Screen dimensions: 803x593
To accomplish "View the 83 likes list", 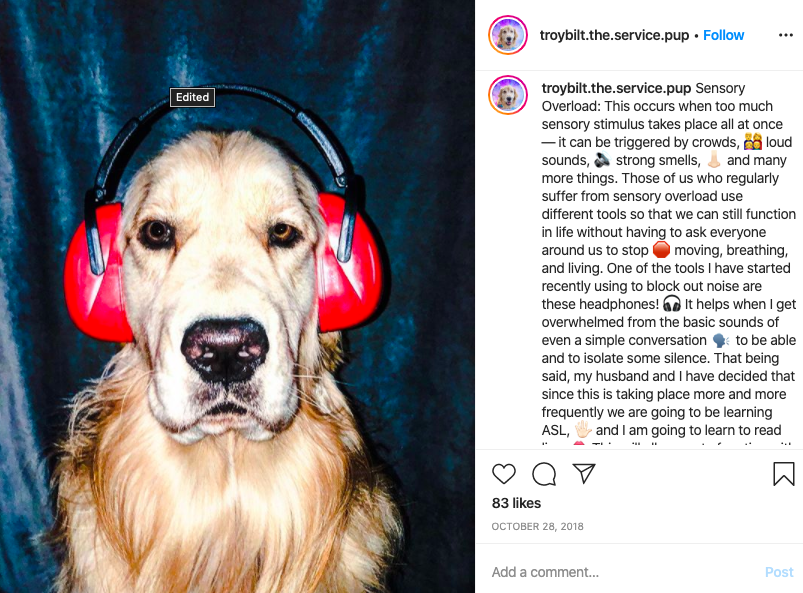I will [x=516, y=503].
